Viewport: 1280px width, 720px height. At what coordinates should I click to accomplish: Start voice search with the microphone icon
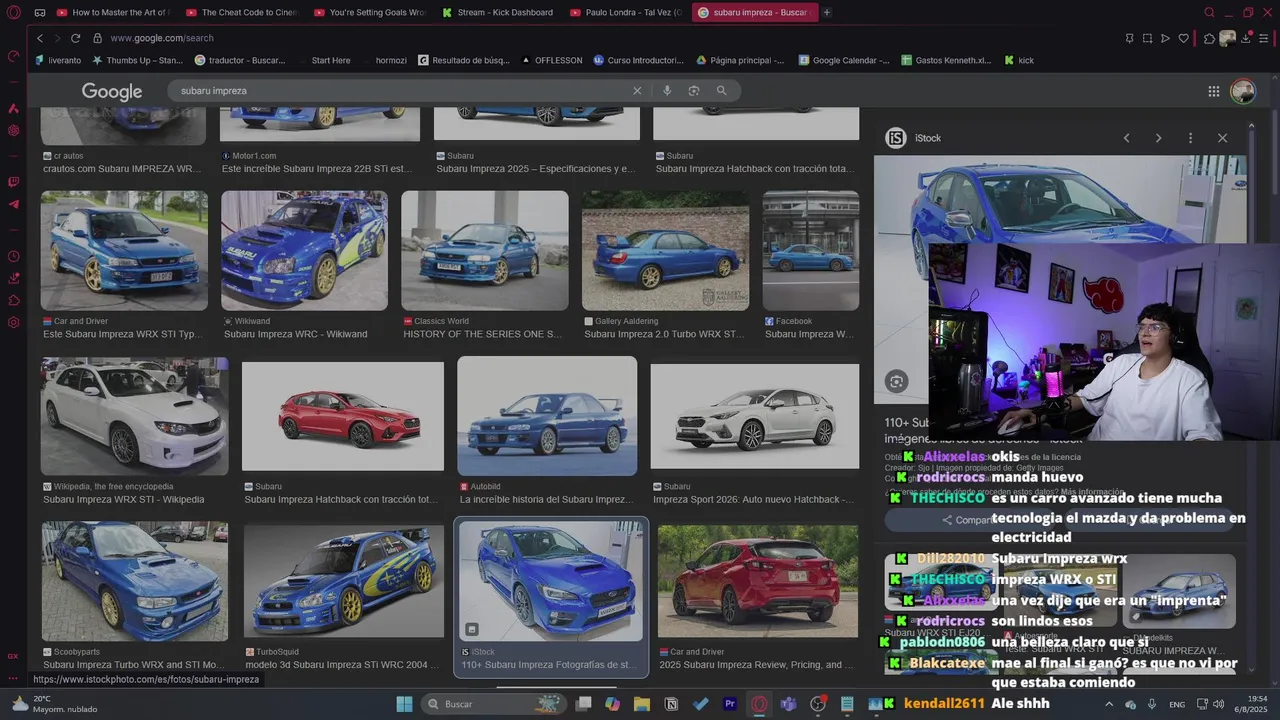[667, 90]
